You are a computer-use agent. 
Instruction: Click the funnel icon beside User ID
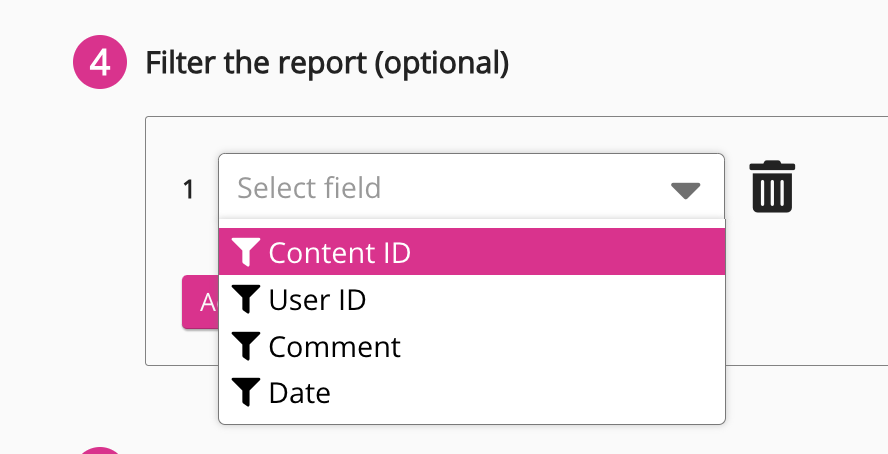click(x=245, y=299)
